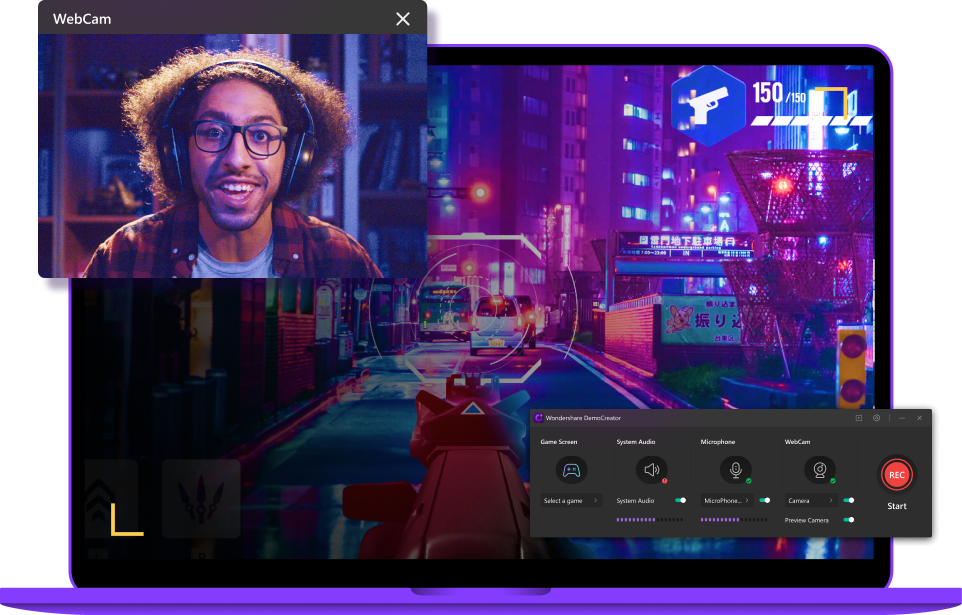Click the pistol weapon icon in game HUD
962x615 pixels.
click(x=708, y=103)
